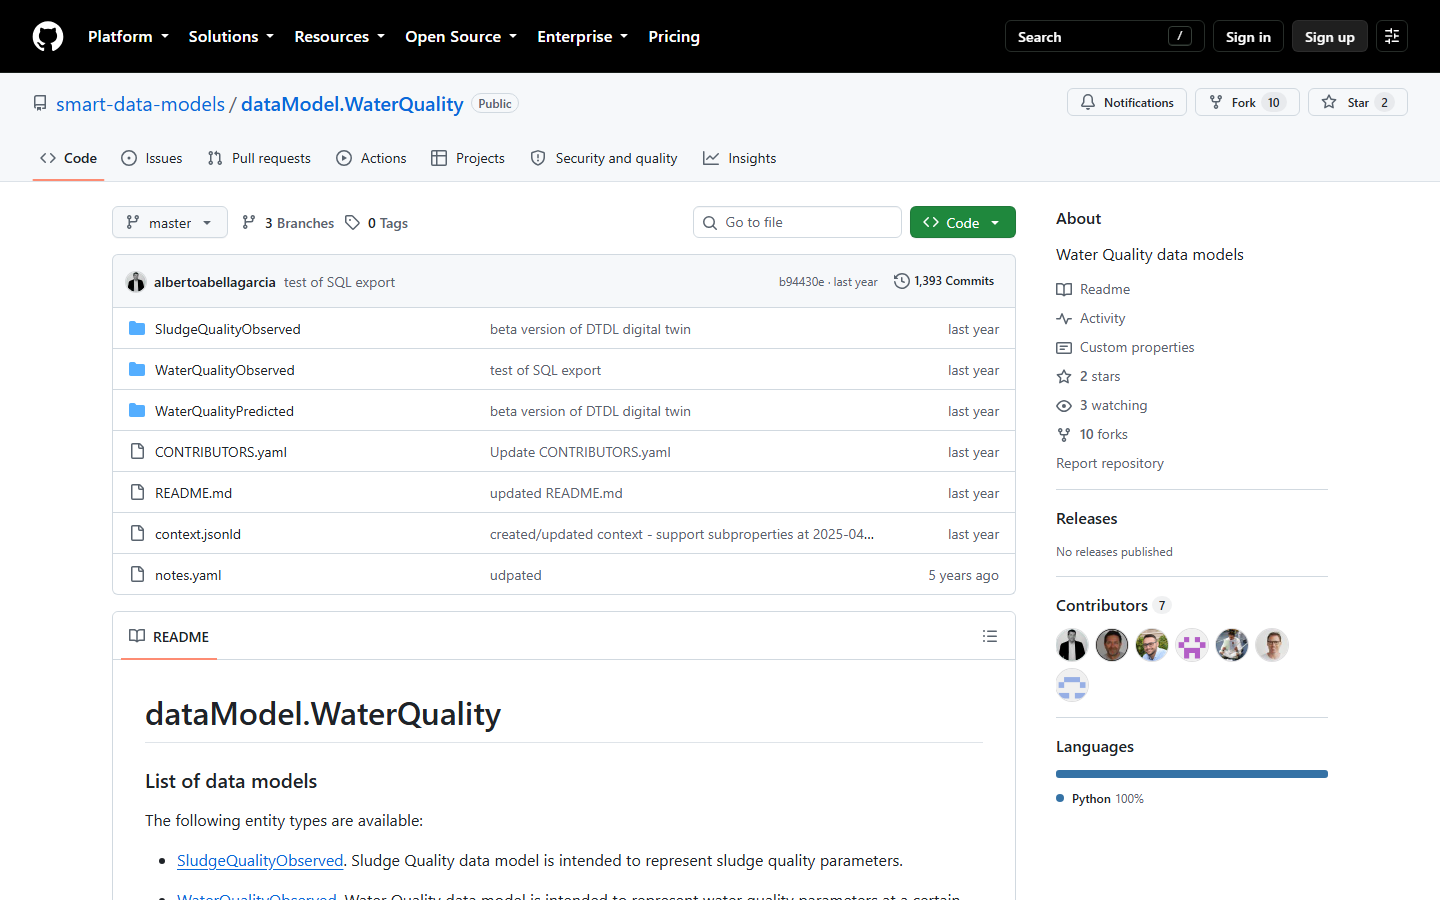Open latest commit 'test of SQL export'
The height and width of the screenshot is (900, 1440).
339,282
